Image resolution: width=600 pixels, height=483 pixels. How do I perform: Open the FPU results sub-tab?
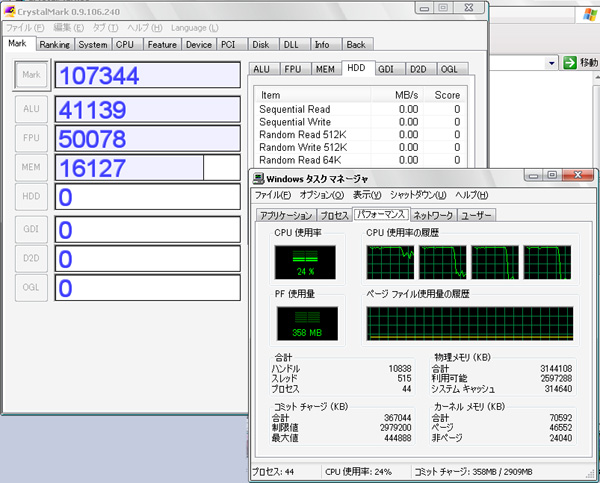pyautogui.click(x=293, y=69)
